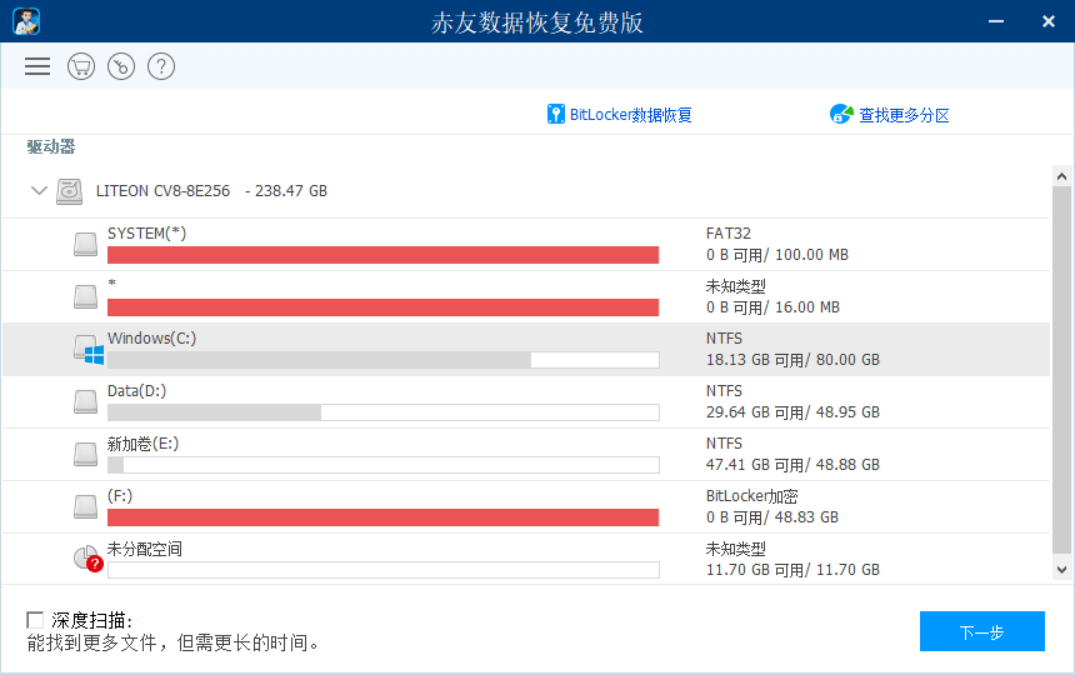Viewport: 1075px width, 675px height.
Task: Click '0 B 可用/ 100.00 MB' text
Action: (x=777, y=255)
